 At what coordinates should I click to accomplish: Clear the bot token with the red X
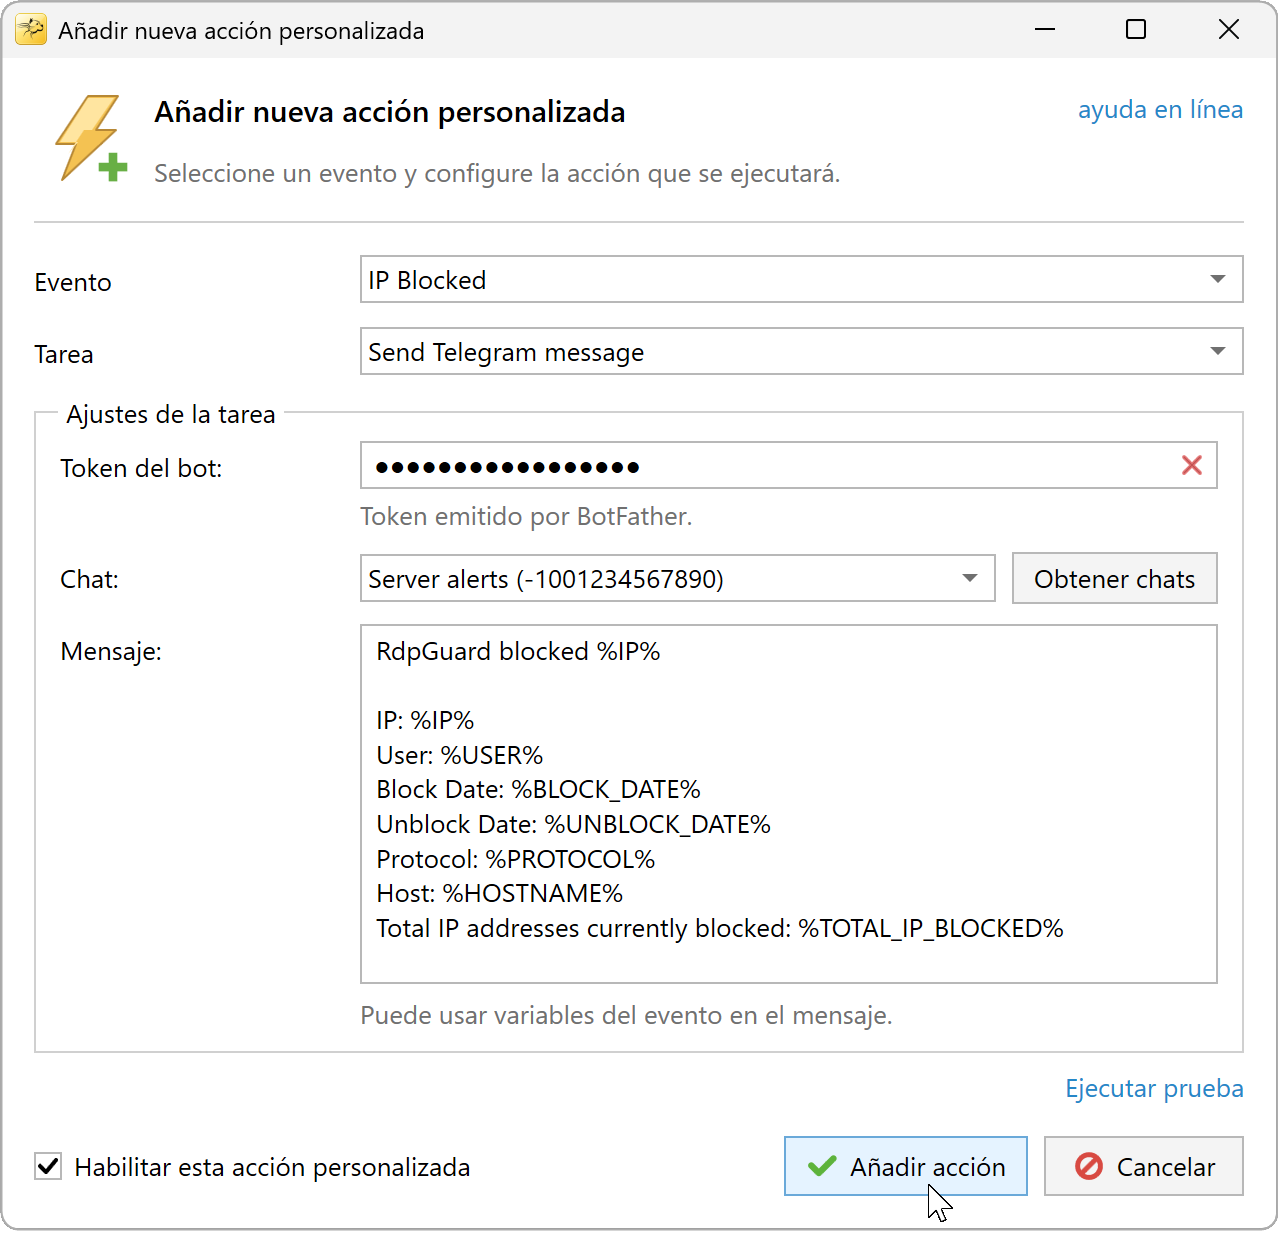click(1192, 465)
